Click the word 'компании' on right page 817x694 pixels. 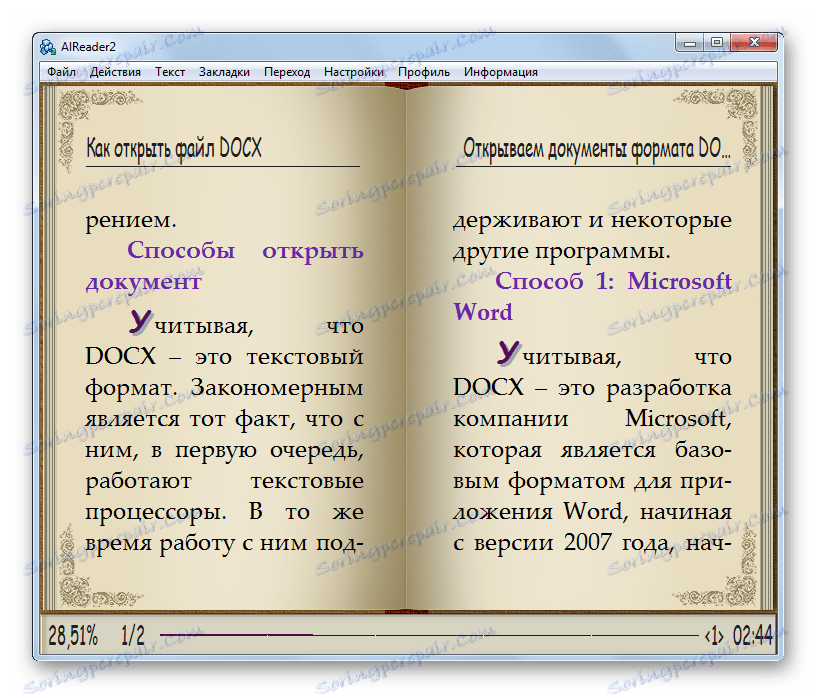click(x=511, y=419)
